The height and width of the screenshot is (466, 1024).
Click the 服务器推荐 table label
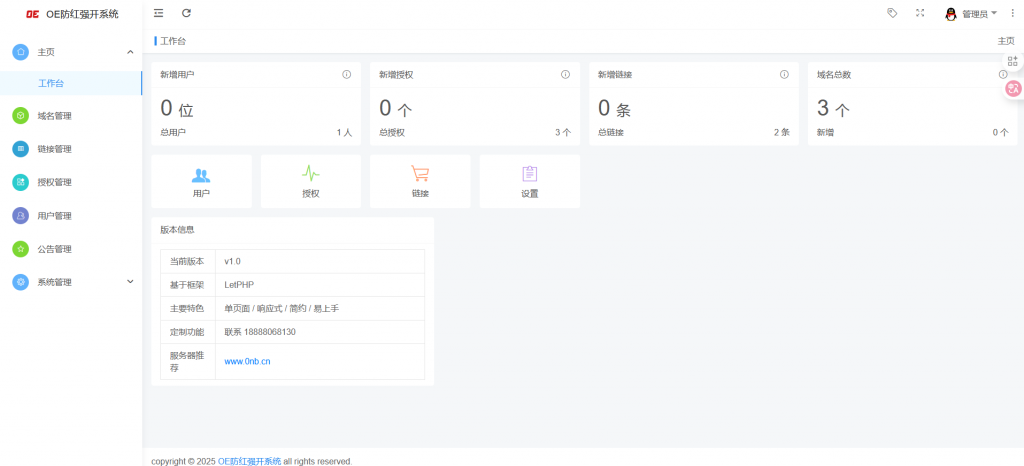pyautogui.click(x=187, y=362)
